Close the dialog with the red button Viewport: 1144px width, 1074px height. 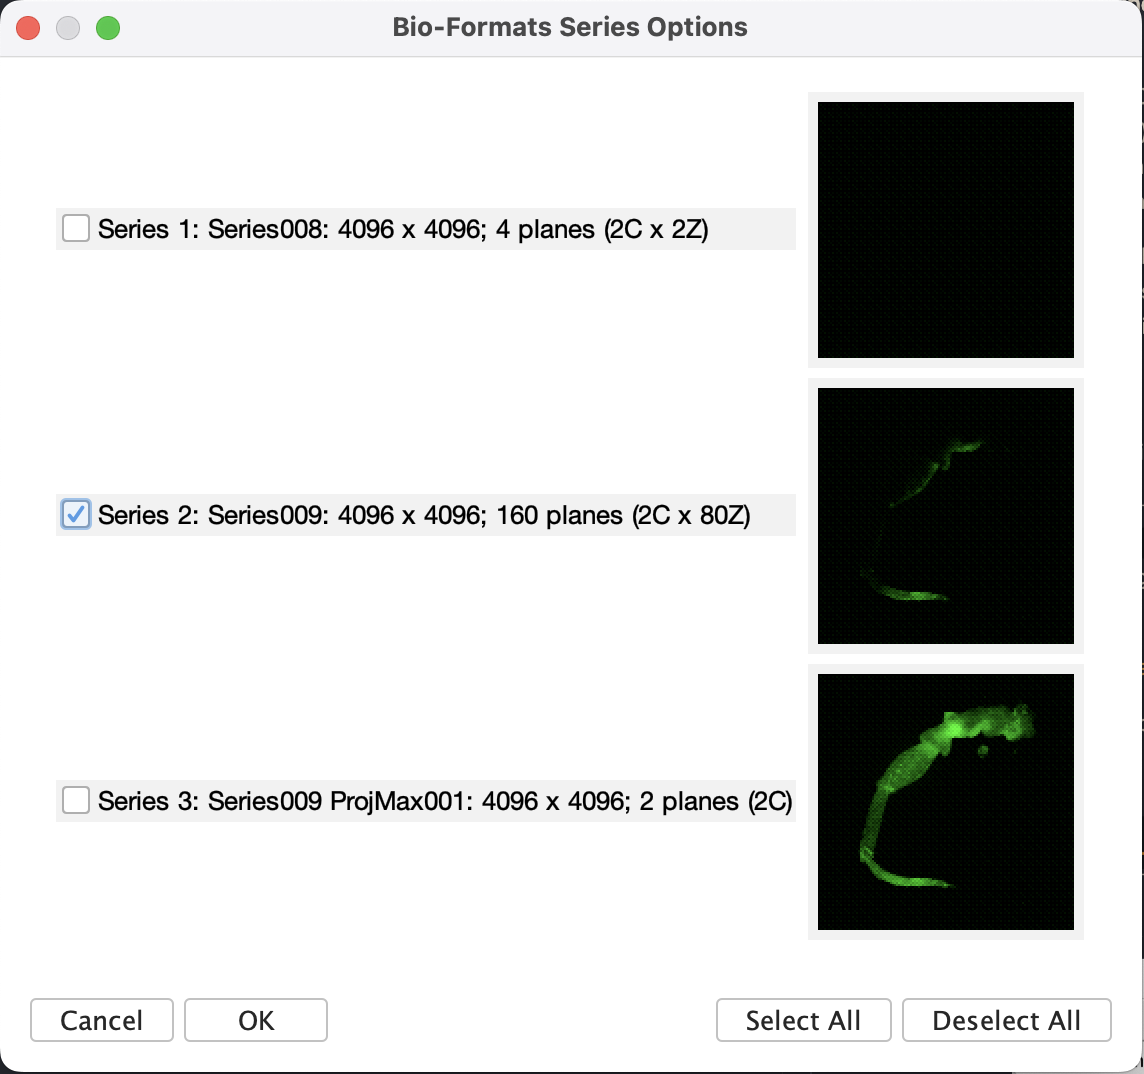[x=28, y=28]
